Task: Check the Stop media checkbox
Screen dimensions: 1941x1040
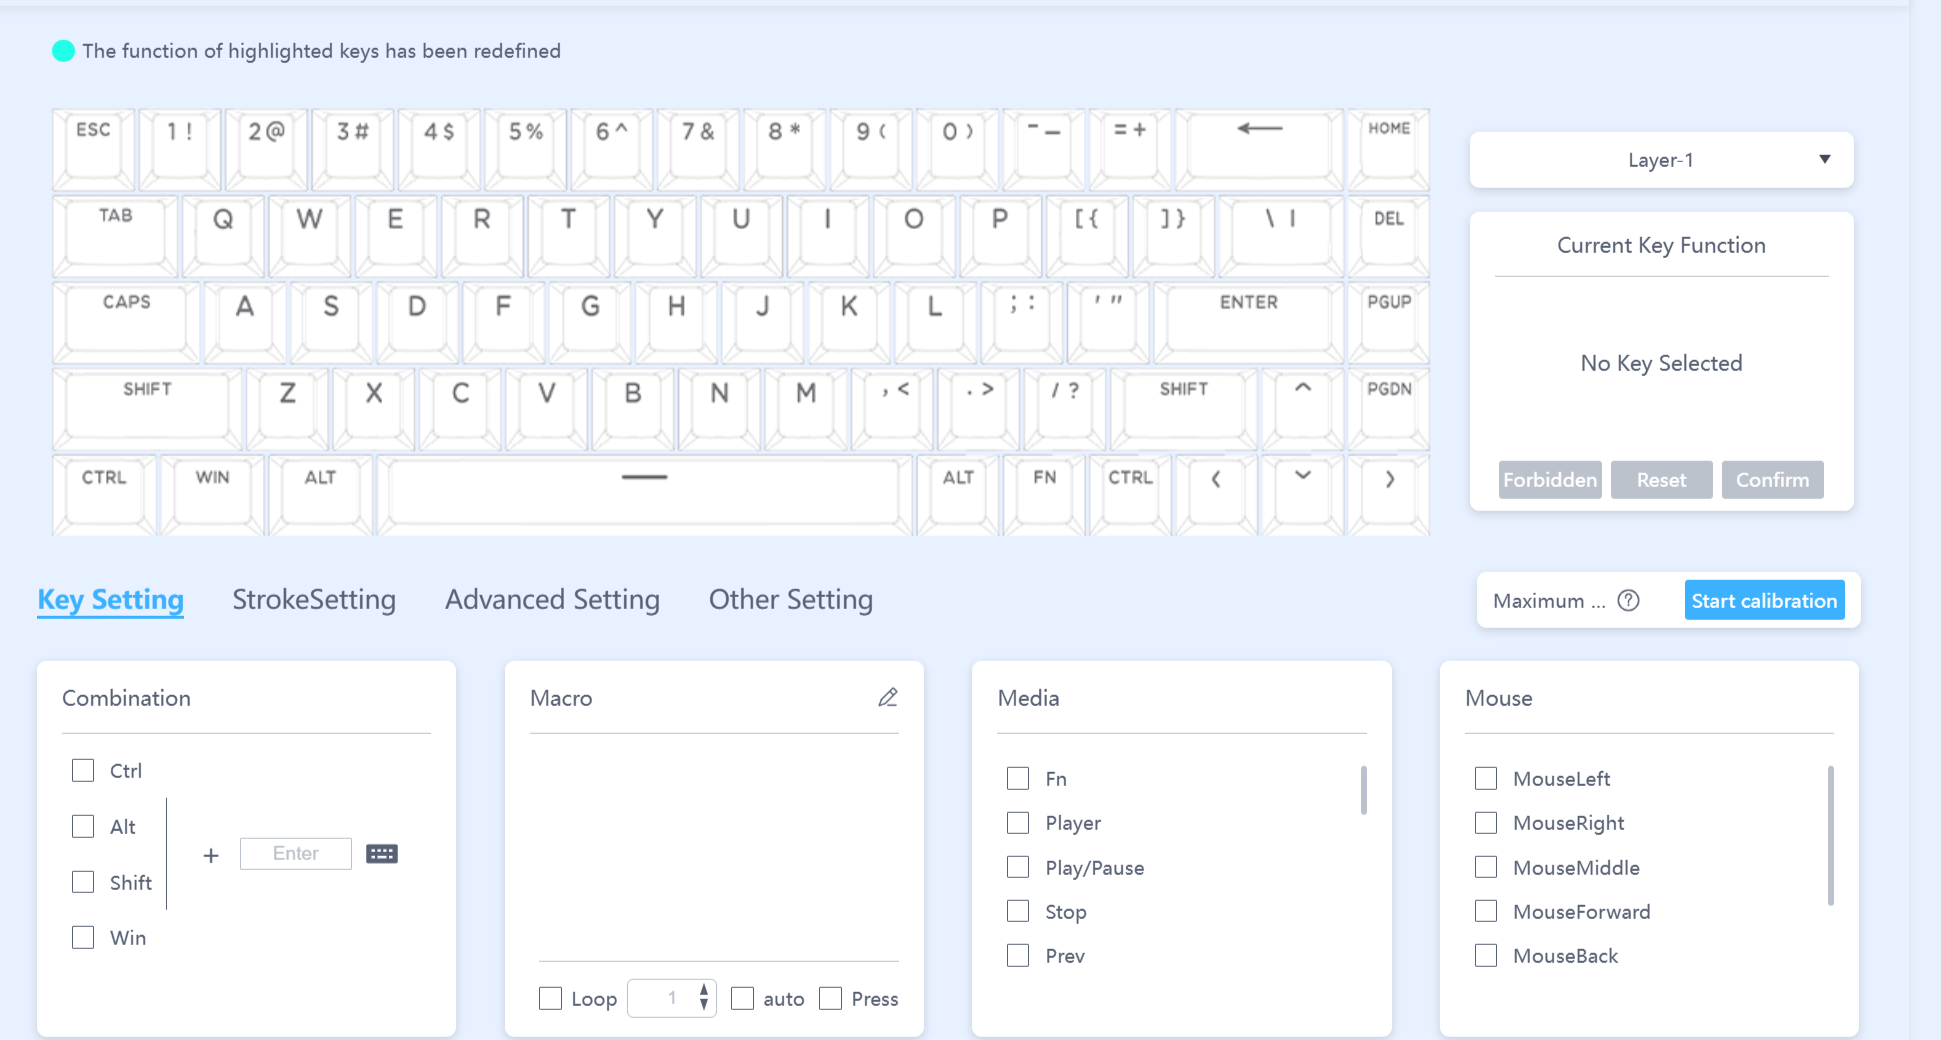Action: point(1018,911)
